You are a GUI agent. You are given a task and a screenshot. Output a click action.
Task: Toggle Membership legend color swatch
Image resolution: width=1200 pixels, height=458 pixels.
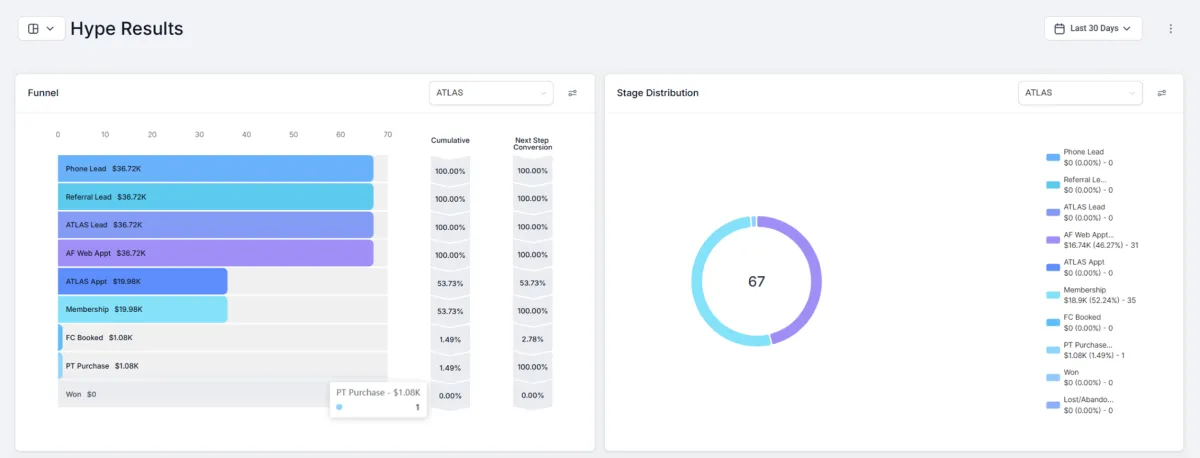point(1052,295)
